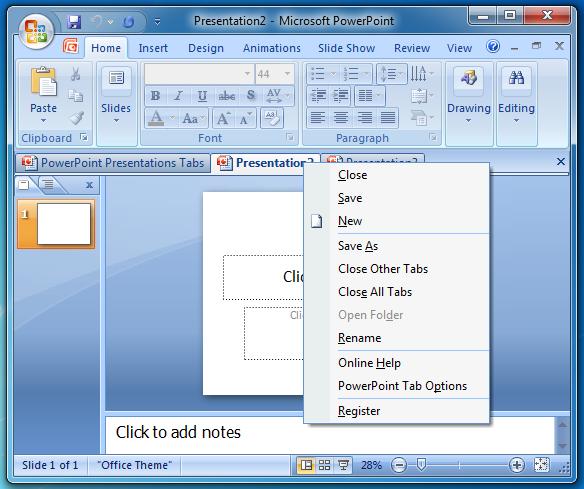Viewport: 584px width, 489px height.
Task: Select slide 1 thumbnail in panel
Action: coord(56,224)
